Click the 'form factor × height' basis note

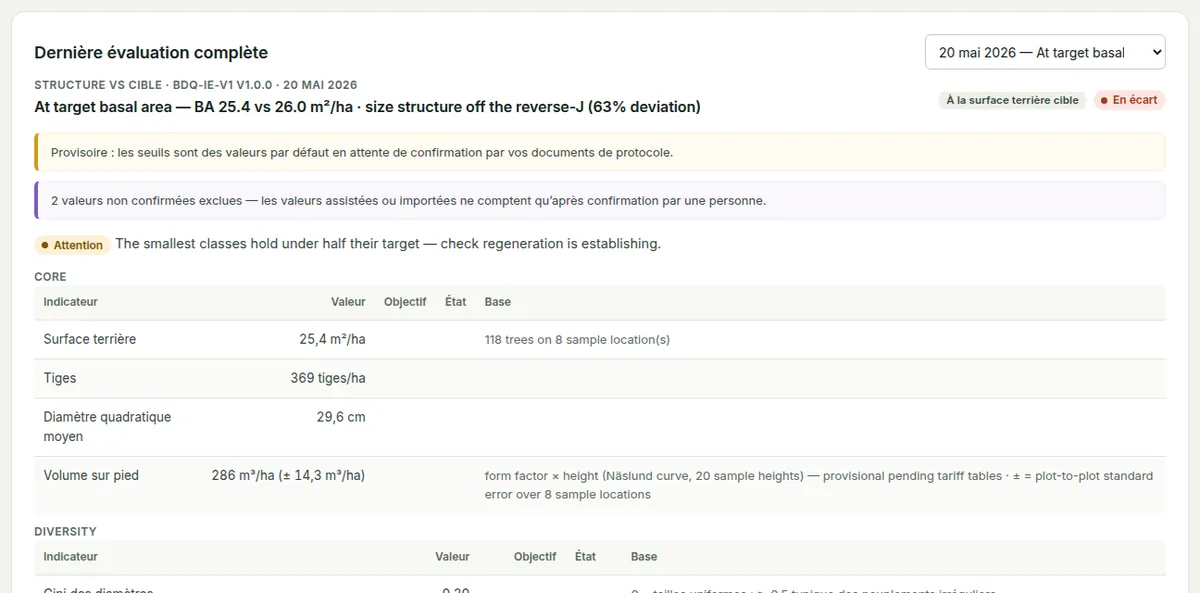click(818, 485)
